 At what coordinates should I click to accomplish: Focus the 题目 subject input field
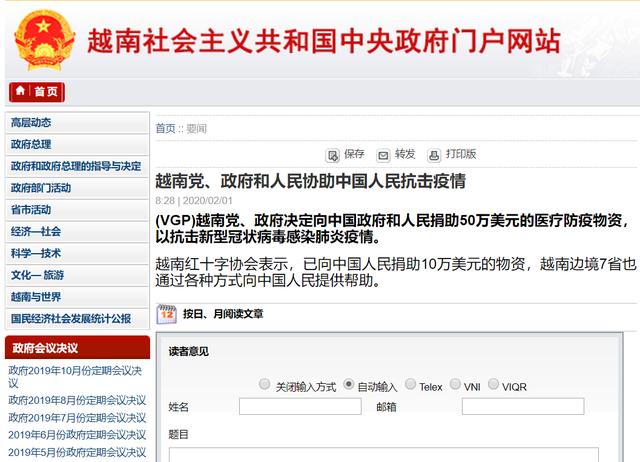(384, 455)
